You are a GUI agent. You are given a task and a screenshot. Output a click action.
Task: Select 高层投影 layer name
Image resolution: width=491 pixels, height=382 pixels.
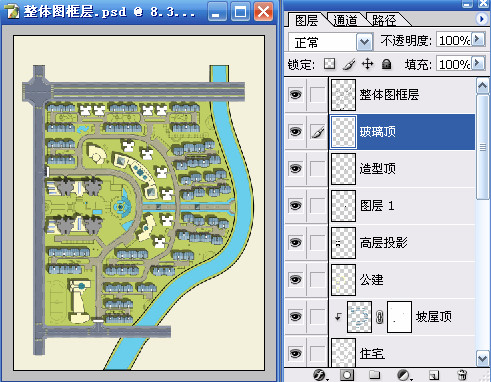coord(383,243)
